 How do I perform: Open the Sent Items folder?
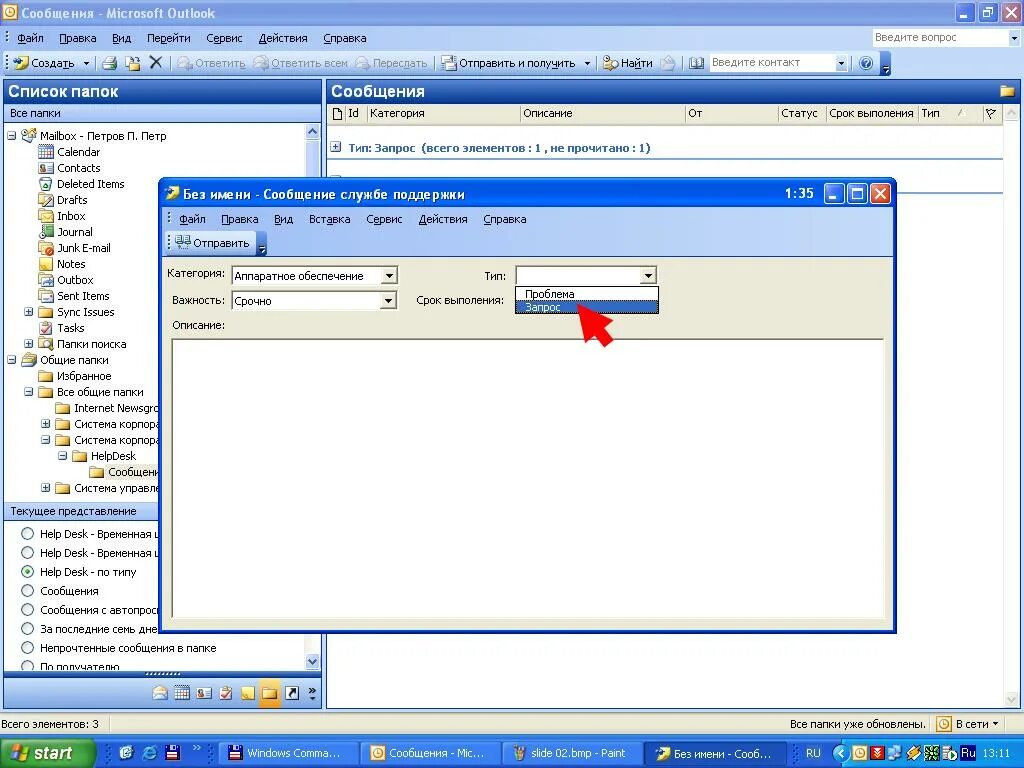pyautogui.click(x=83, y=296)
